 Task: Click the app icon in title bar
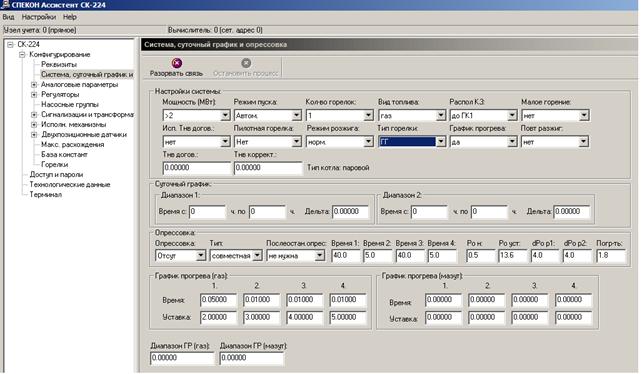5,5
